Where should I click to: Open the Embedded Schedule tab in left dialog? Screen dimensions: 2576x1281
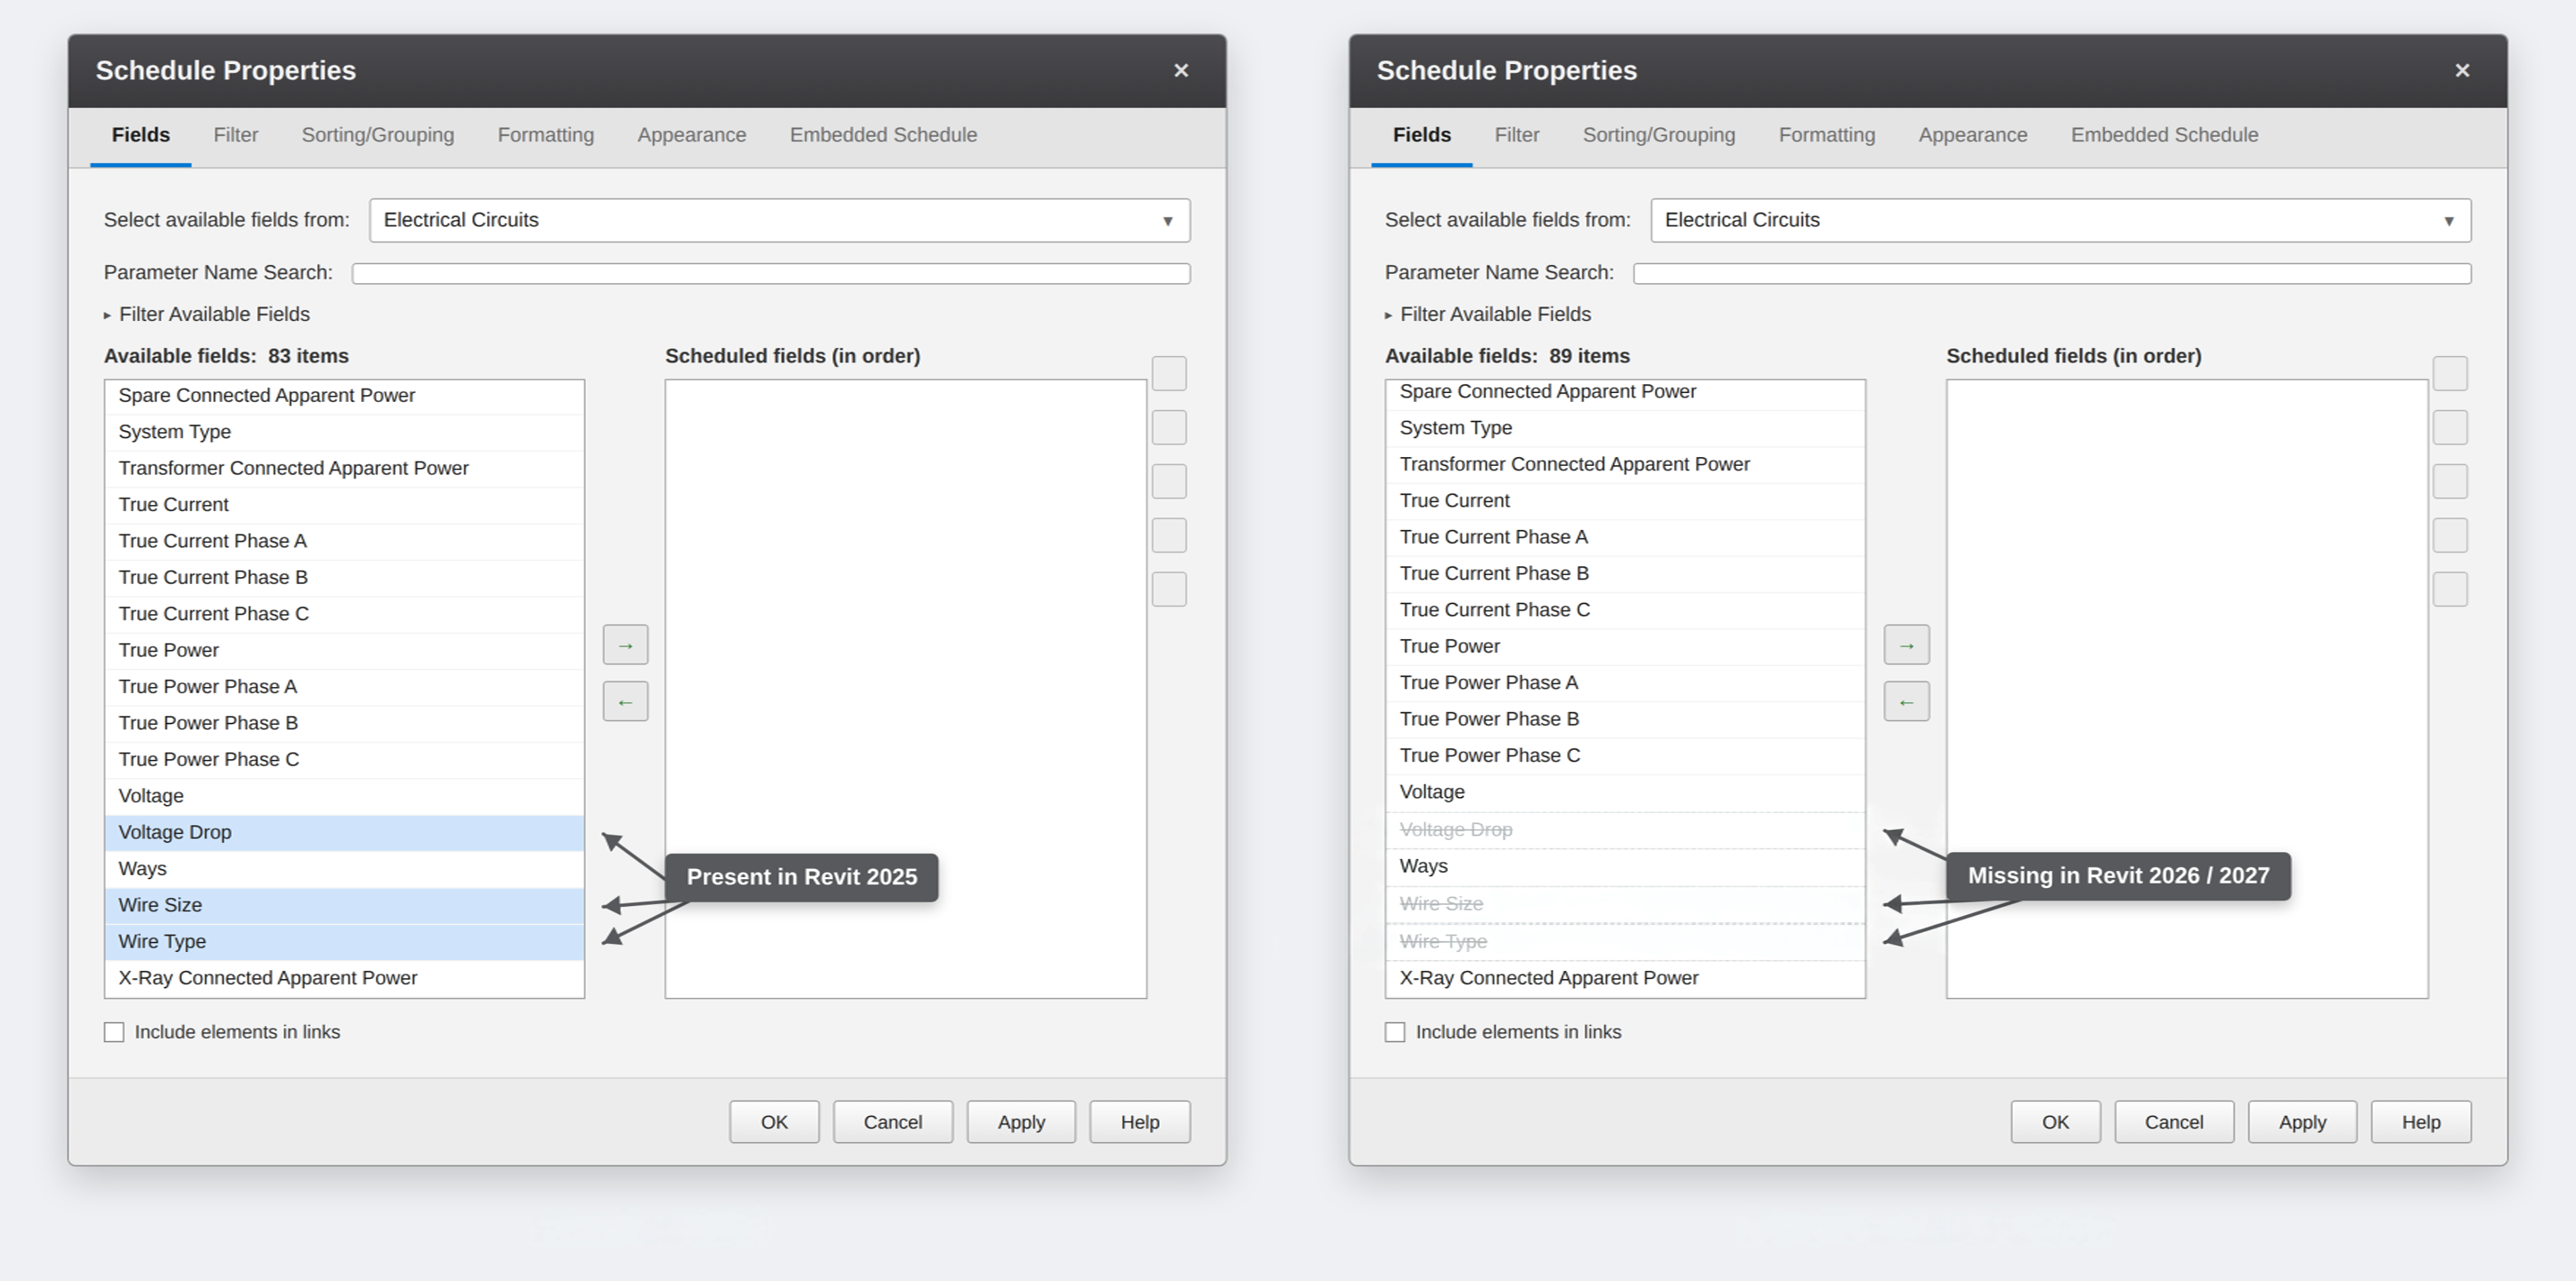point(884,135)
